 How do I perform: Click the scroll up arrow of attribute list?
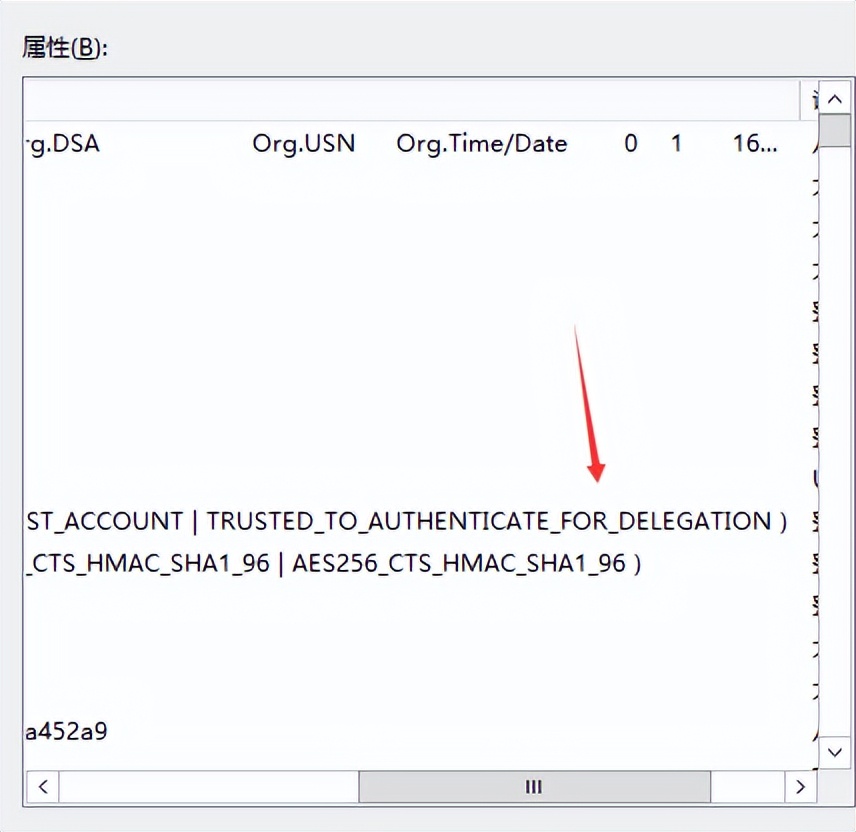pyautogui.click(x=835, y=99)
